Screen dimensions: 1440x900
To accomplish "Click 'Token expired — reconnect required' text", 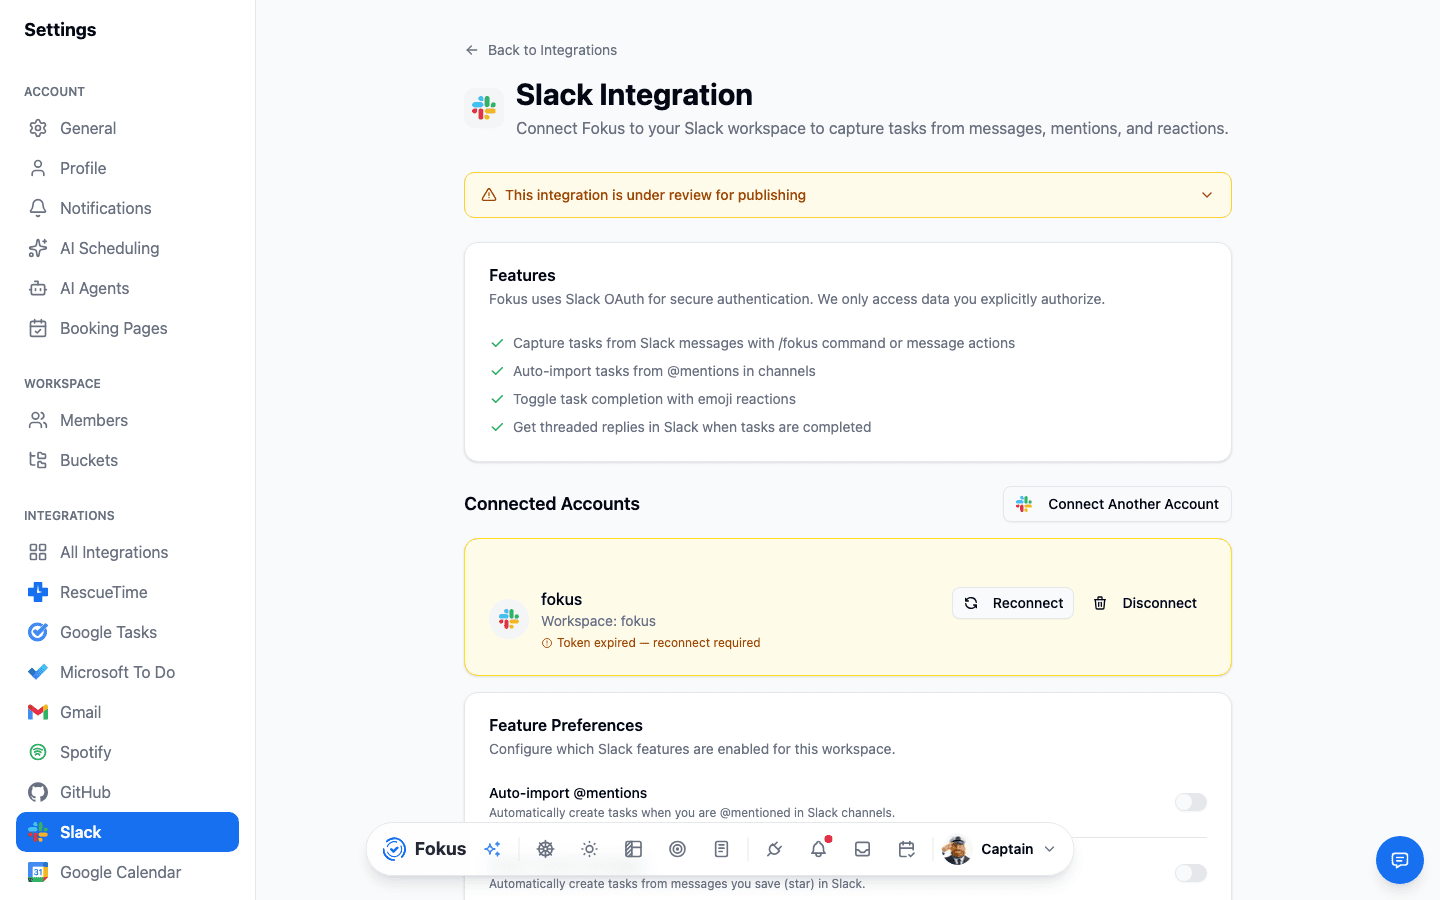I will pos(658,643).
